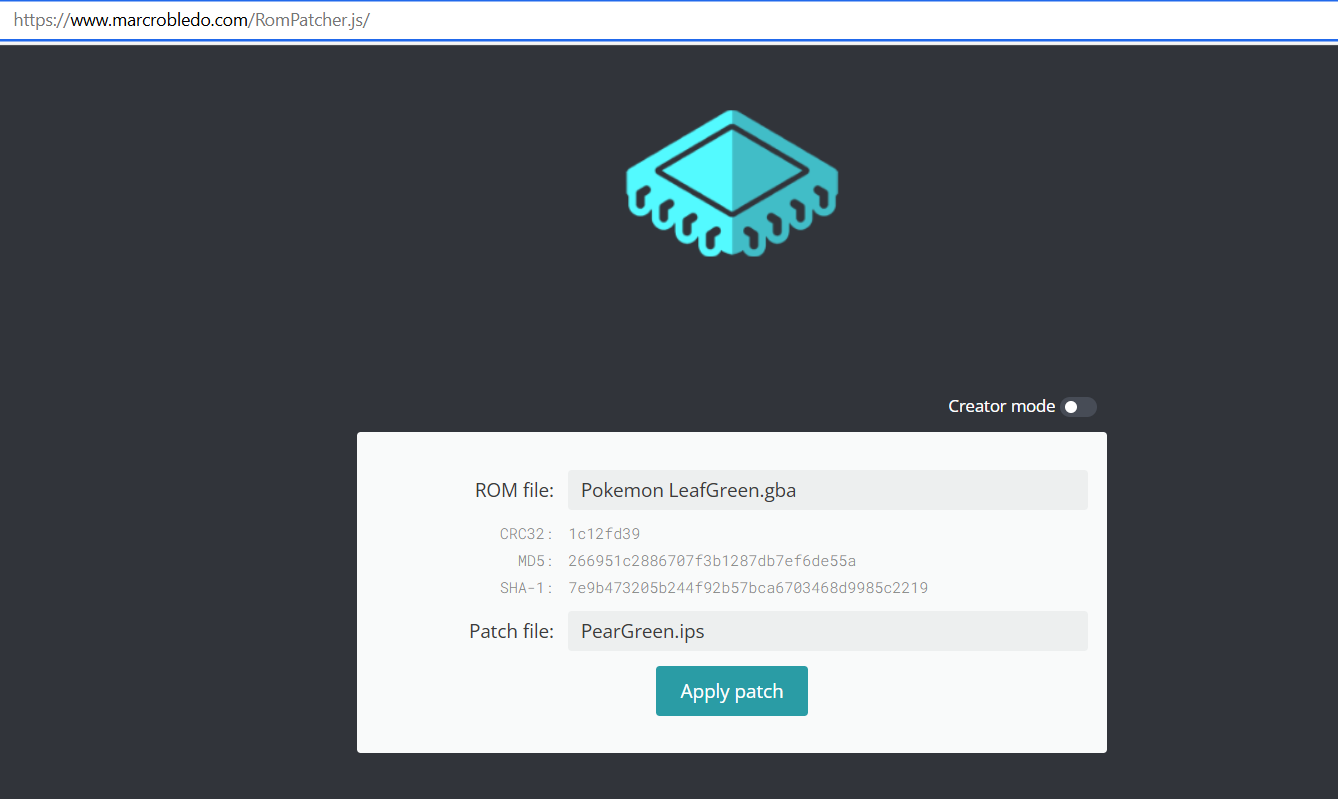Select the PearGreen.ips patch file field
The width and height of the screenshot is (1338, 799).
point(827,632)
